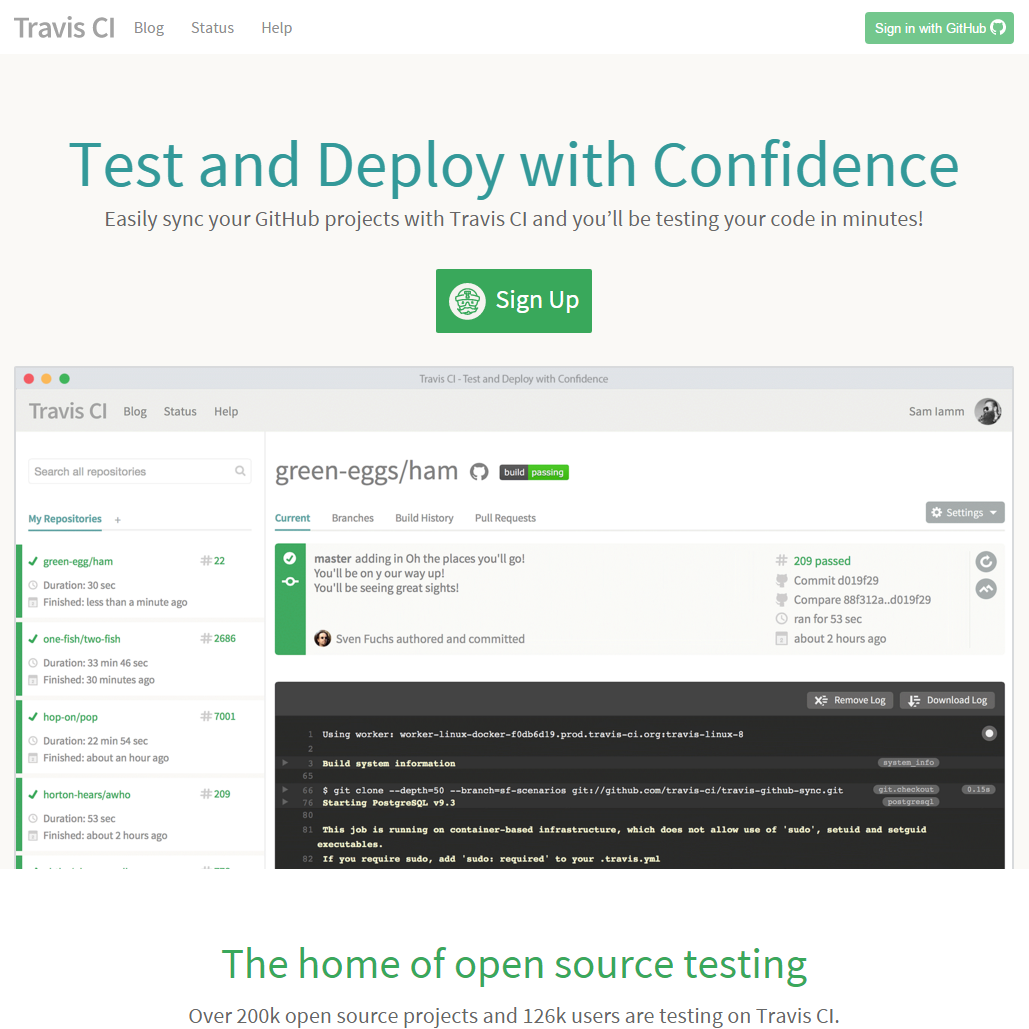This screenshot has width=1029, height=1029.
Task: Open the hop-on/pop repository link
Action: pos(70,717)
